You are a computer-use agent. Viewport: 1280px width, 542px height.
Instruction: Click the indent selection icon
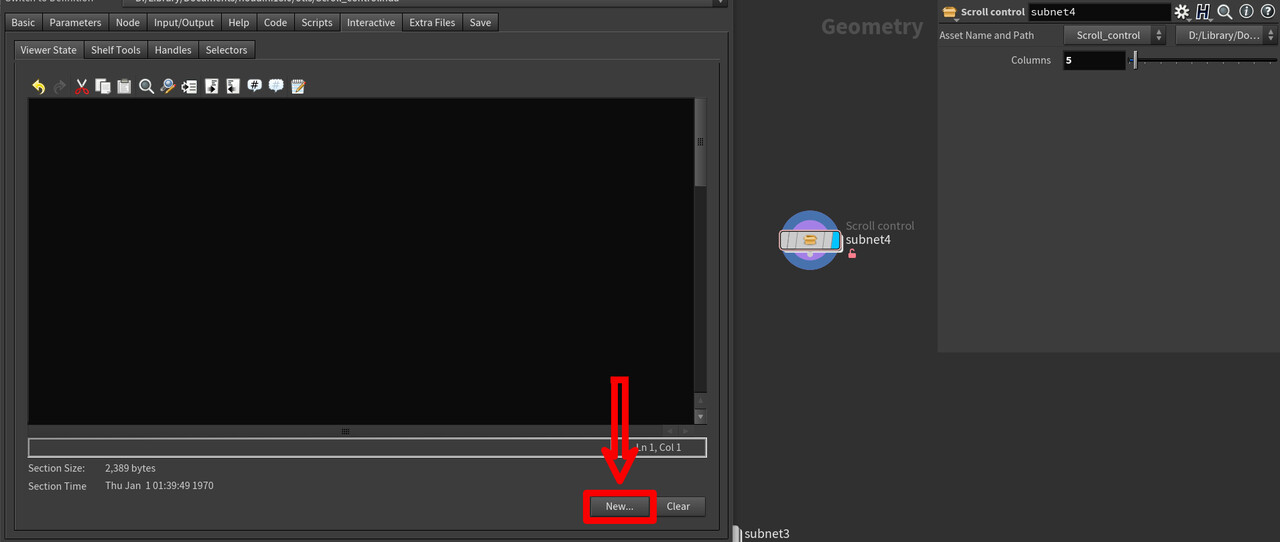pyautogui.click(x=211, y=87)
